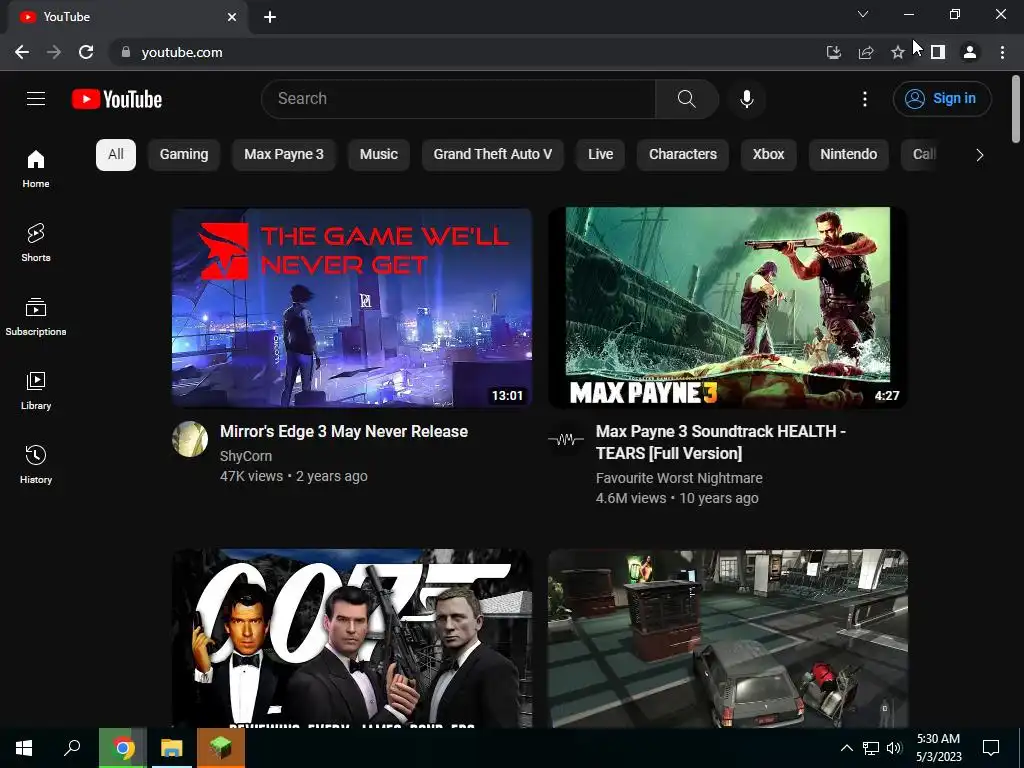Open Windows taskbar search

click(x=72, y=748)
